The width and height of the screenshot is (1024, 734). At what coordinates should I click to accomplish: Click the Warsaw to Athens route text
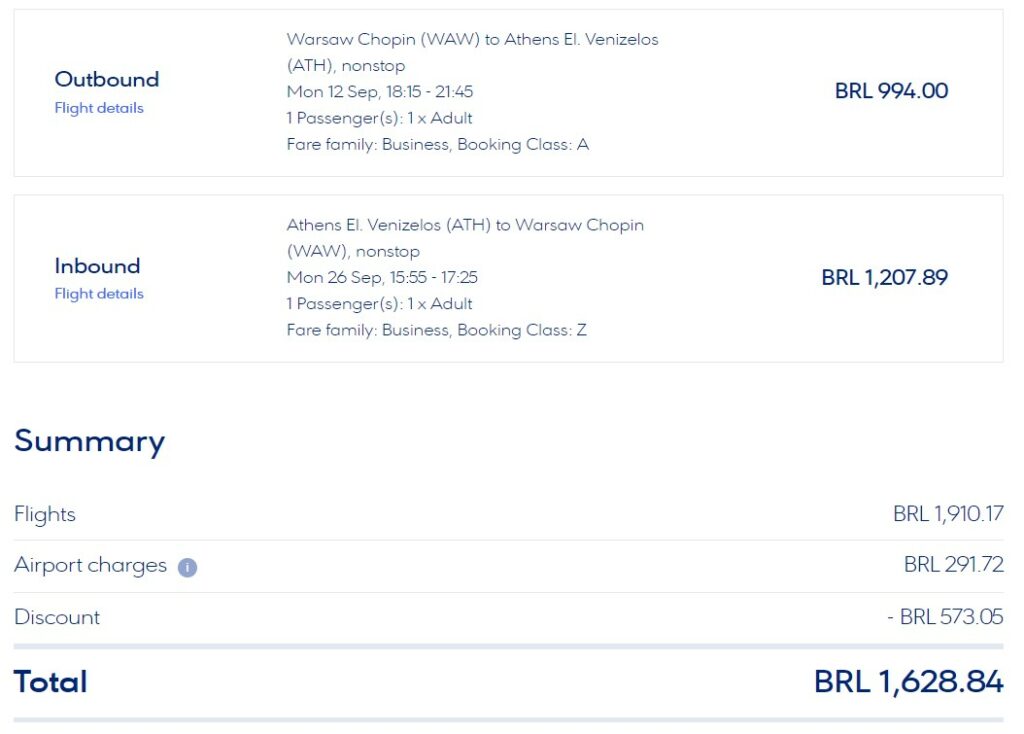pos(472,52)
